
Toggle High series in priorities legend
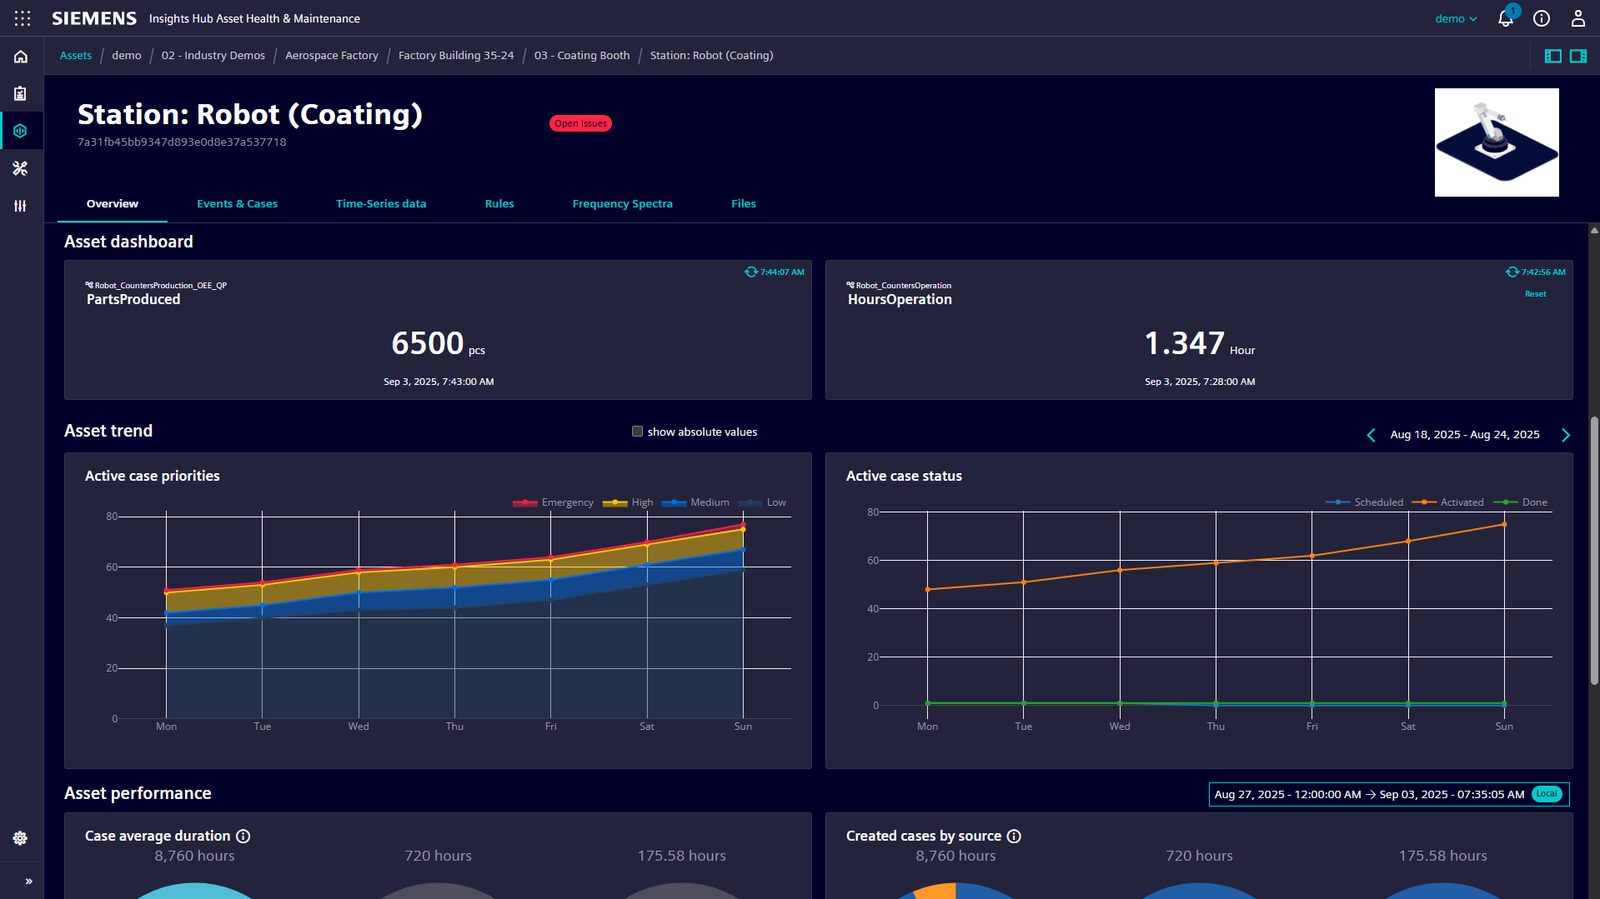tap(628, 503)
